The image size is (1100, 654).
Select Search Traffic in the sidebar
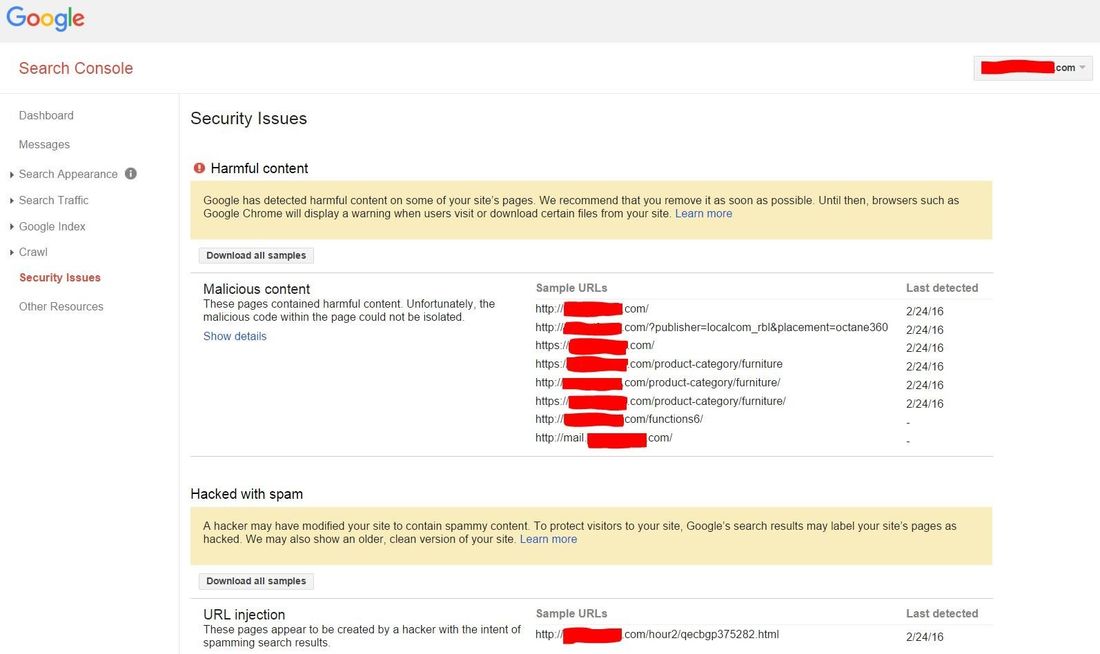point(53,200)
